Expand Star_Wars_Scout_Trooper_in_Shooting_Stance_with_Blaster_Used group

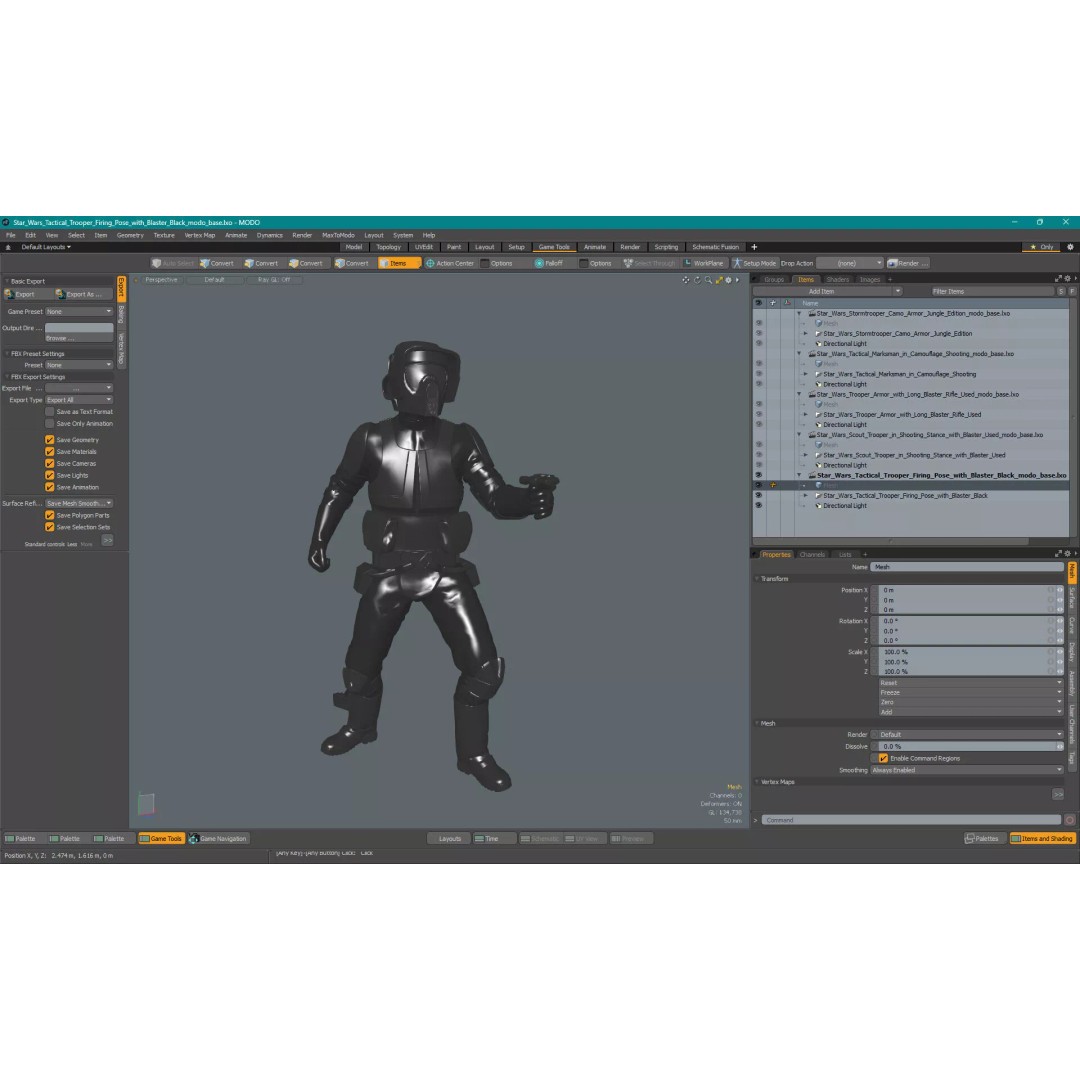806,455
